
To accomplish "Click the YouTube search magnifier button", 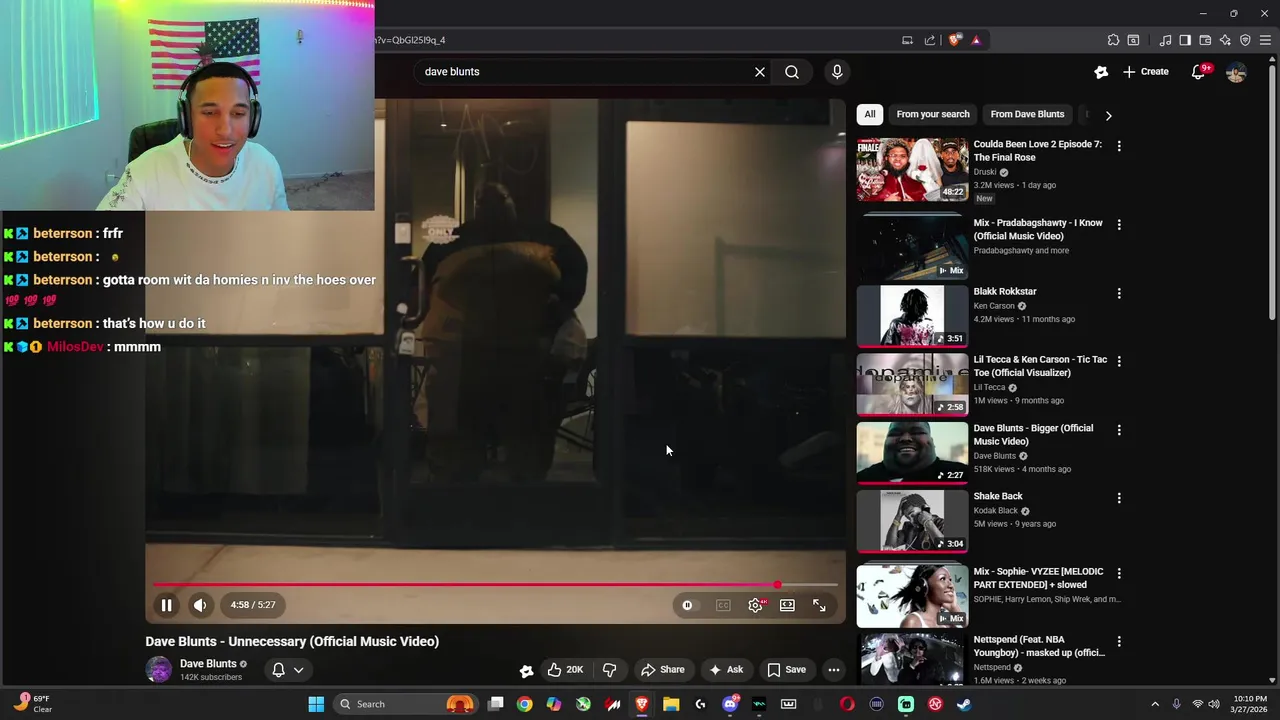I will [x=792, y=72].
